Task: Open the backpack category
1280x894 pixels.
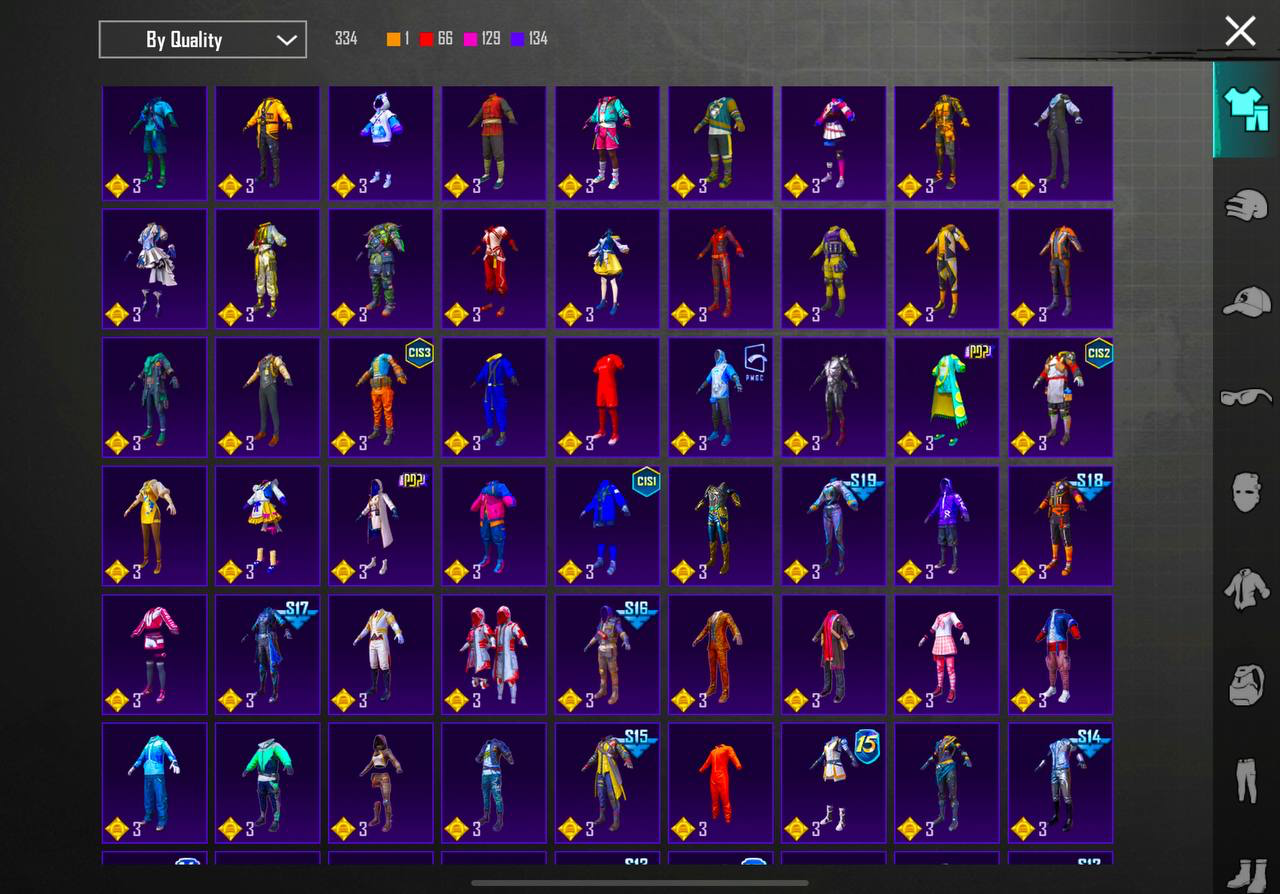Action: pos(1246,684)
